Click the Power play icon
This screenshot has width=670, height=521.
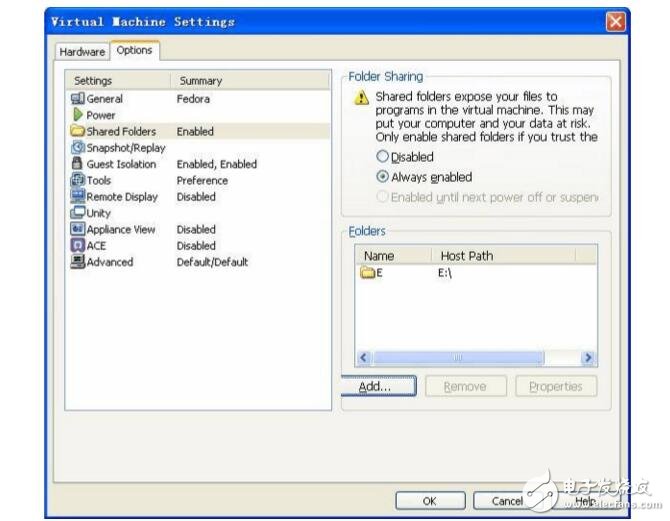point(77,115)
